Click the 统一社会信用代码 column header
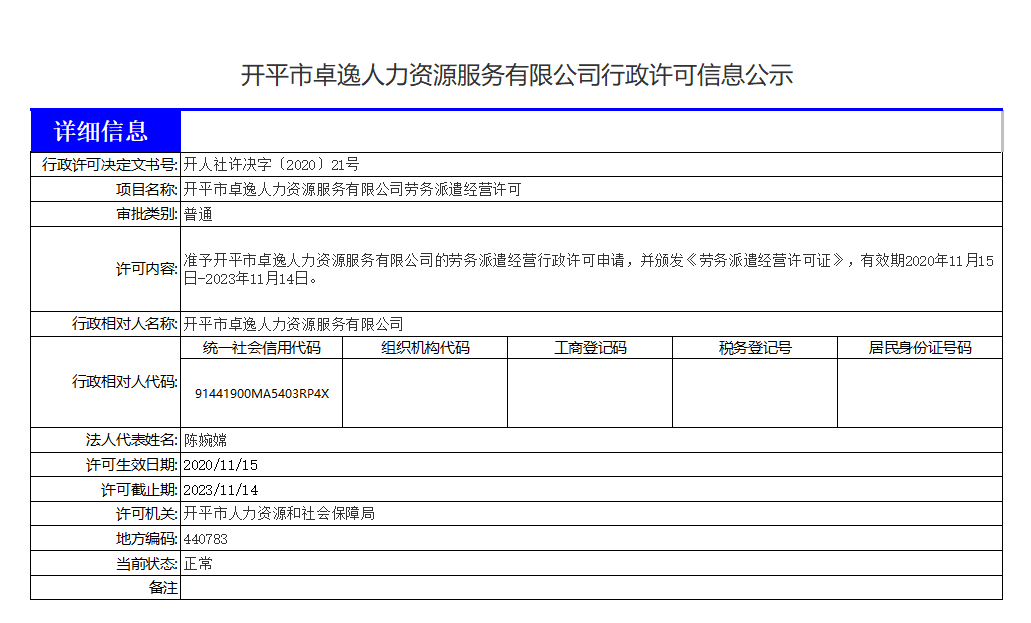Viewport: 1031px width, 623px height. (x=262, y=348)
